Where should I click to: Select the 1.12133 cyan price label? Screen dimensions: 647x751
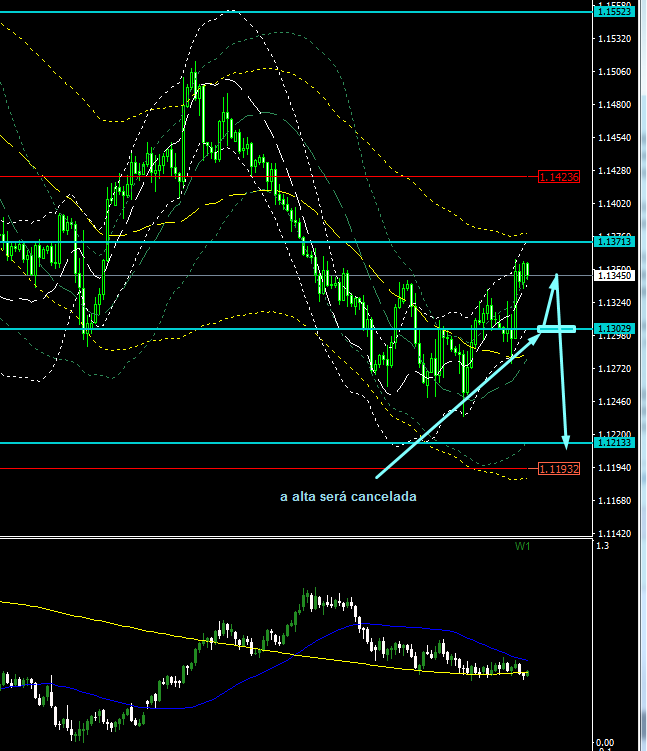coord(613,443)
